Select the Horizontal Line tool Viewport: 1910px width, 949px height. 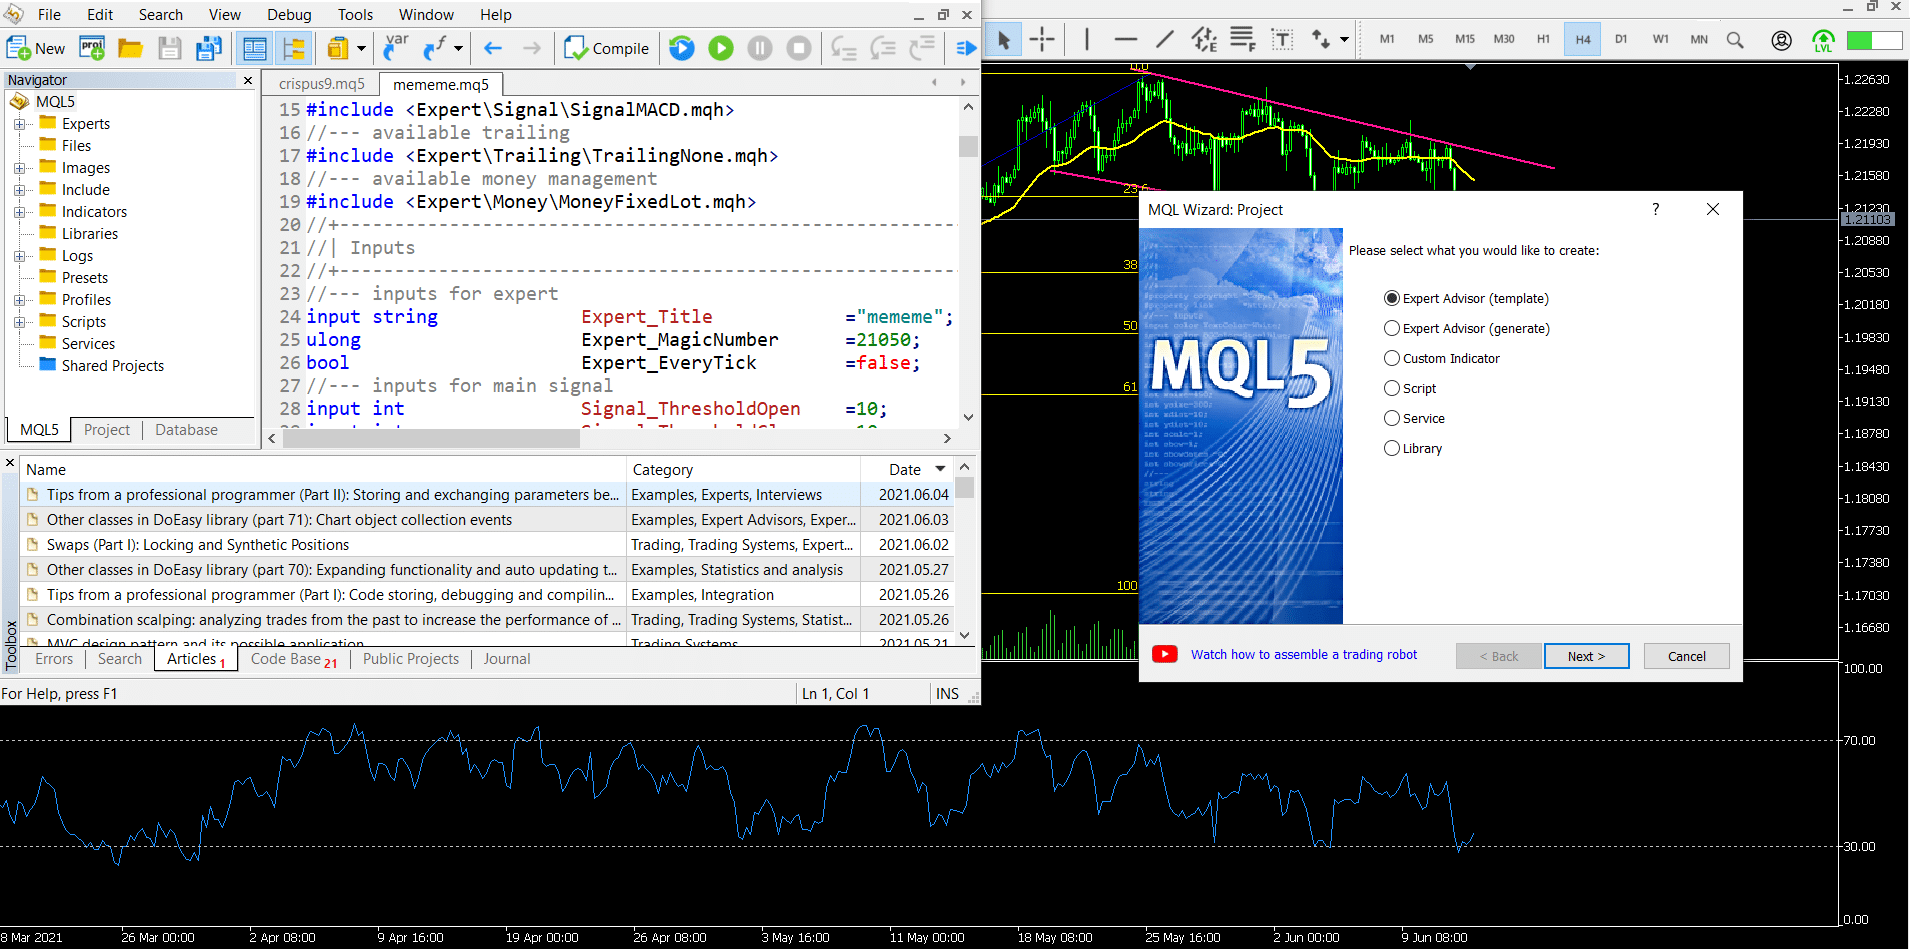[x=1126, y=39]
